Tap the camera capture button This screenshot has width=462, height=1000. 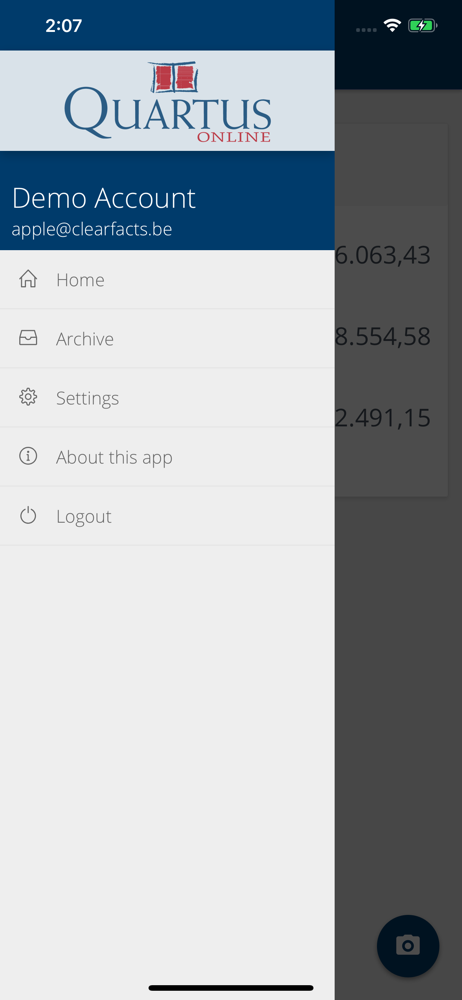point(408,945)
